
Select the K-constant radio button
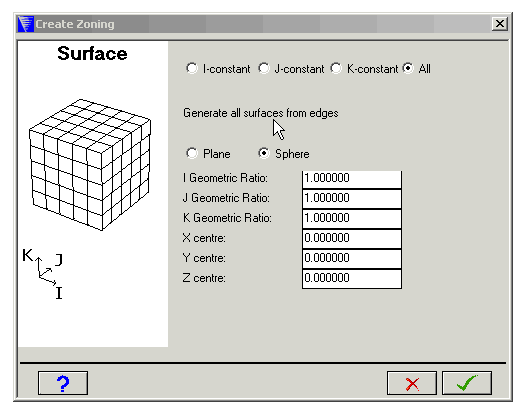coord(336,68)
